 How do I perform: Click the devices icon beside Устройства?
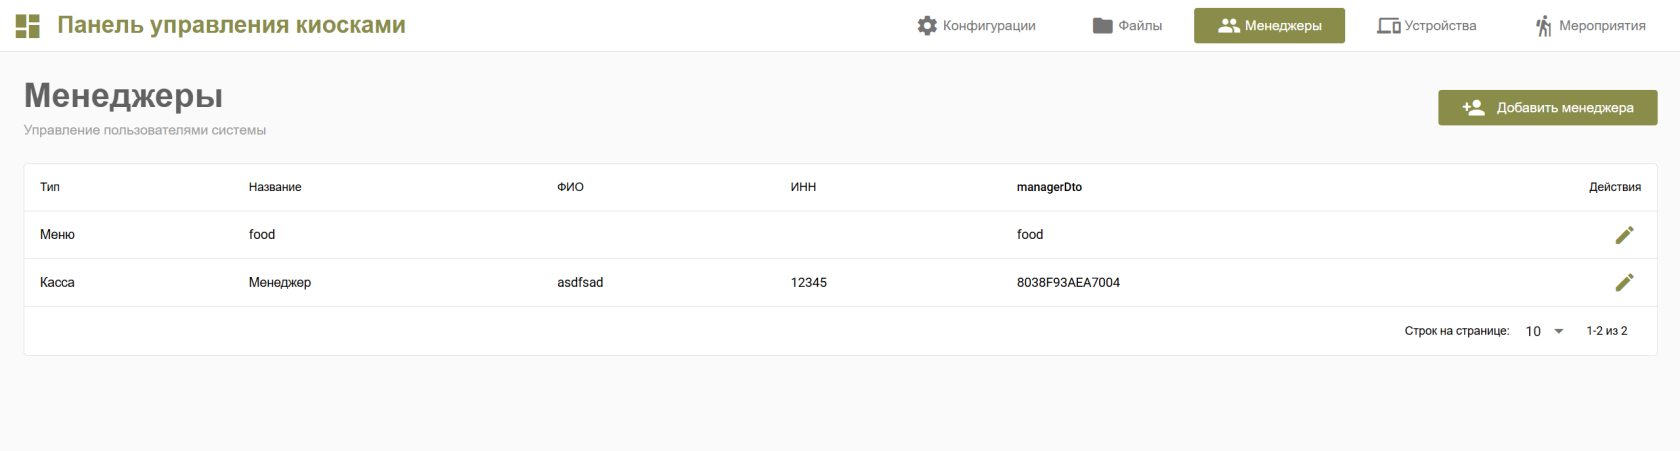tap(1388, 26)
